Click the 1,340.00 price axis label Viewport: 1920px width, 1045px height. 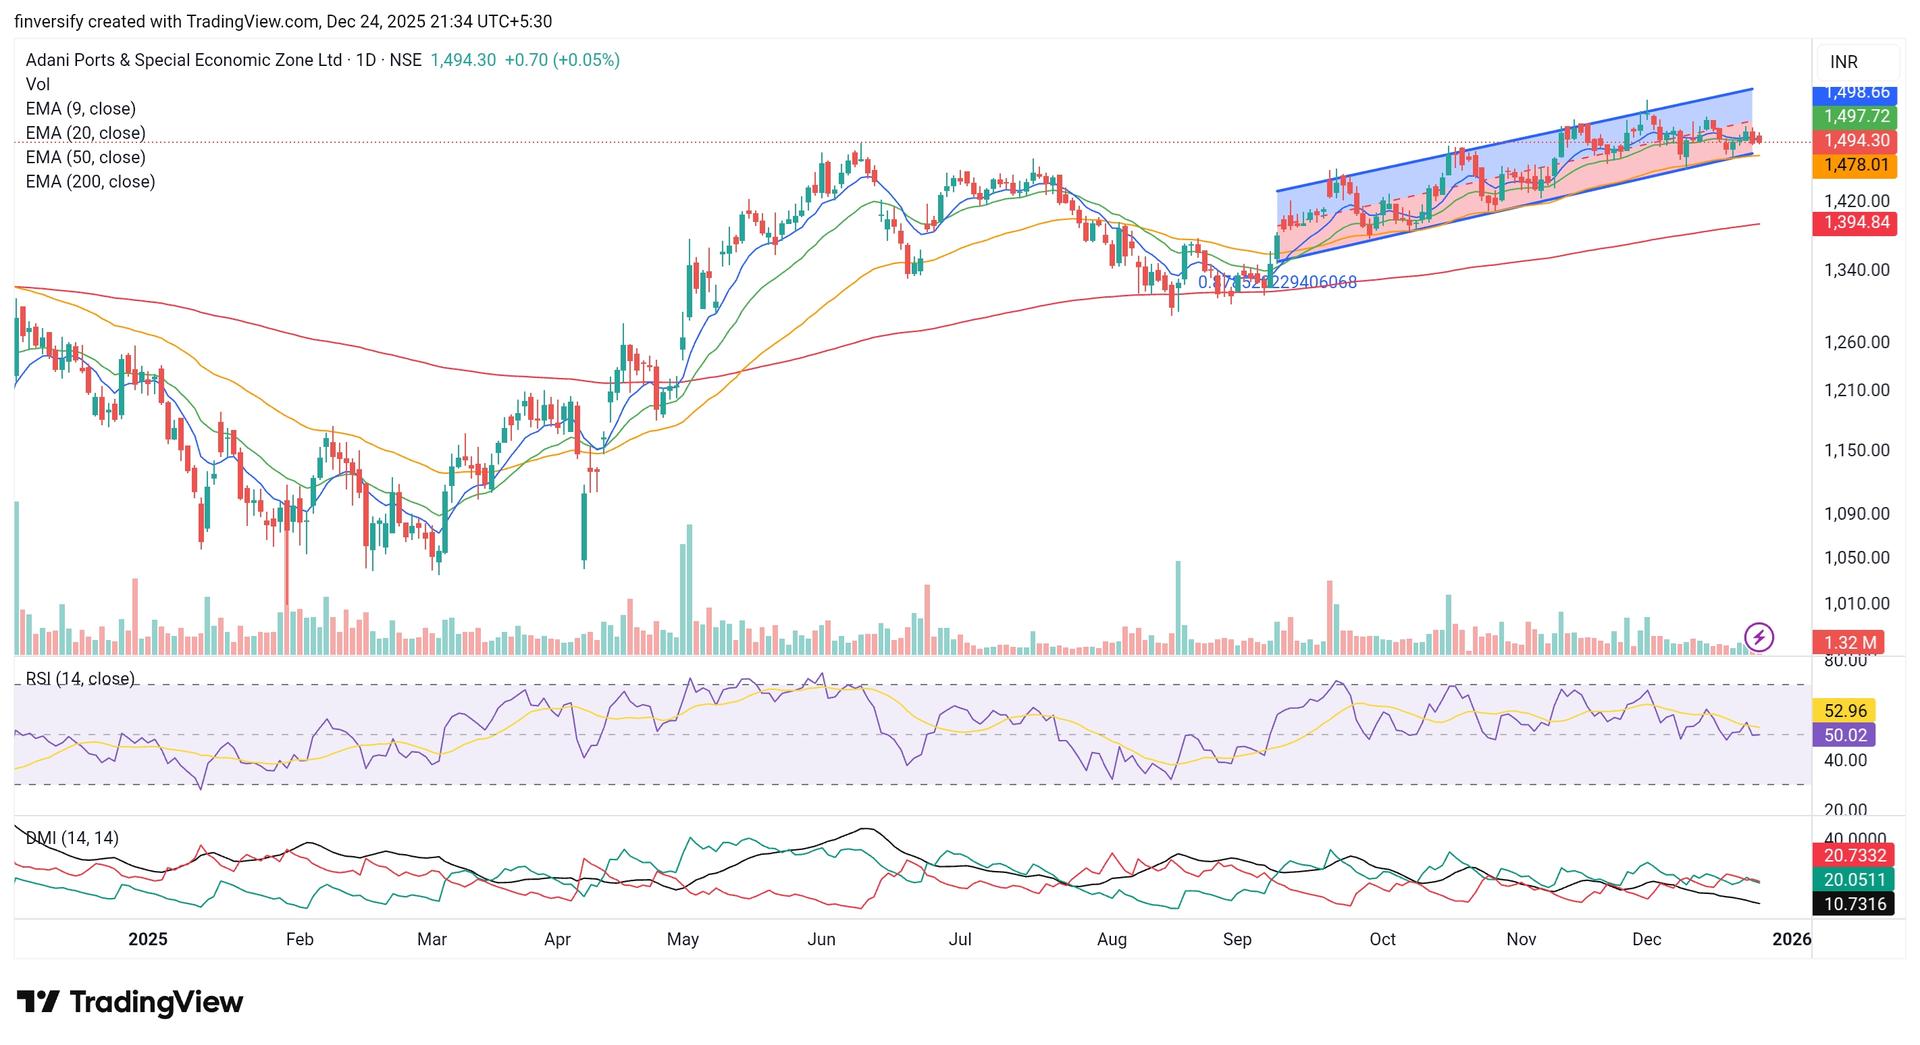[1857, 270]
